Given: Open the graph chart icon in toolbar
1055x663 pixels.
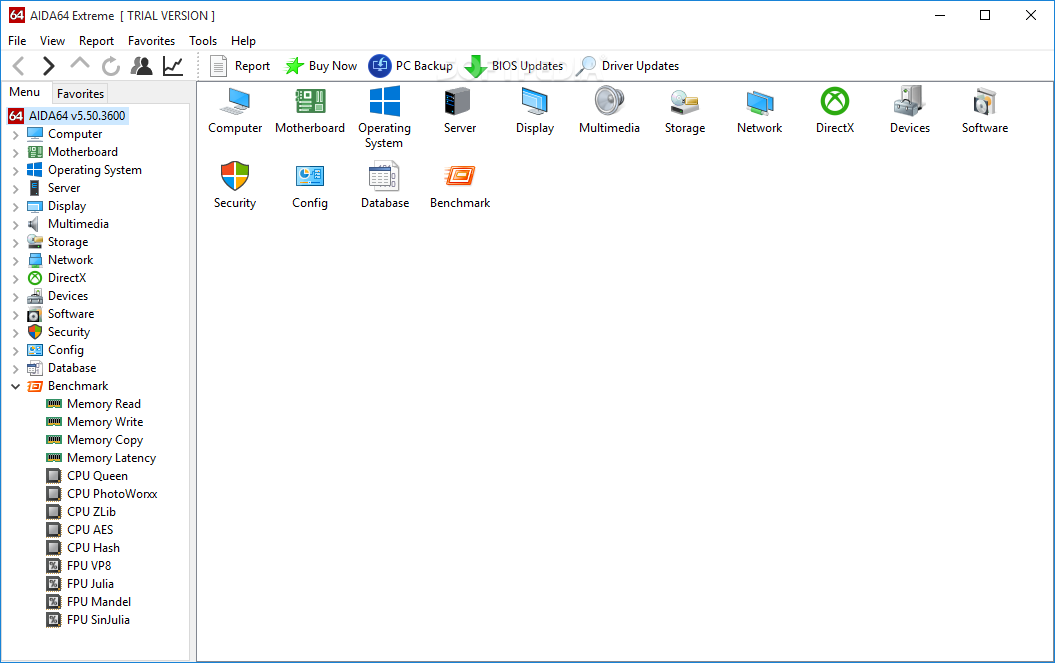Looking at the screenshot, I should pos(173,66).
